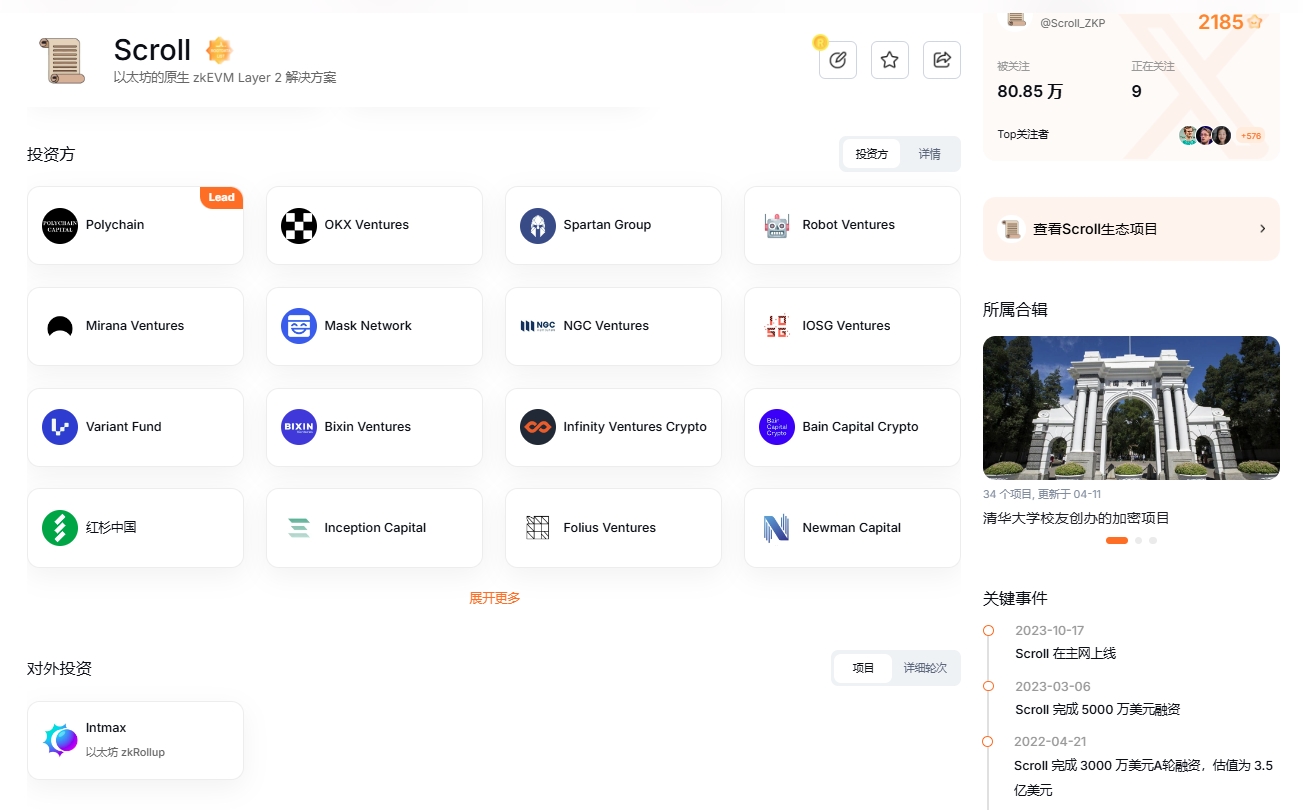Image resolution: width=1303 pixels, height=810 pixels.
Task: Click the 80.85 万 followers count
Action: coord(1030,91)
